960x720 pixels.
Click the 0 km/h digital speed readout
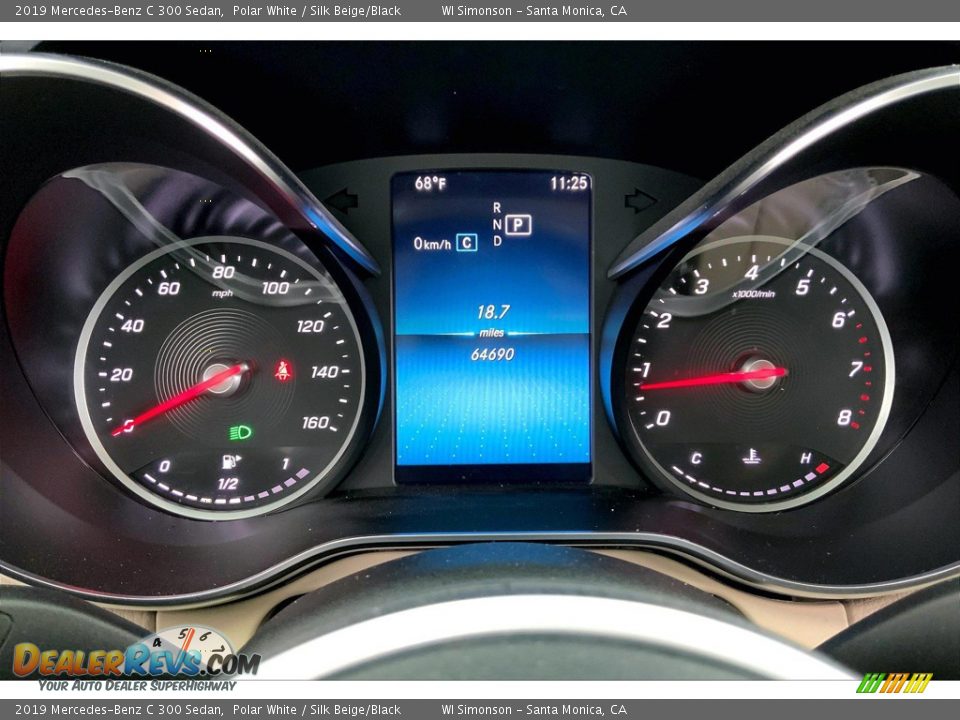[x=432, y=243]
